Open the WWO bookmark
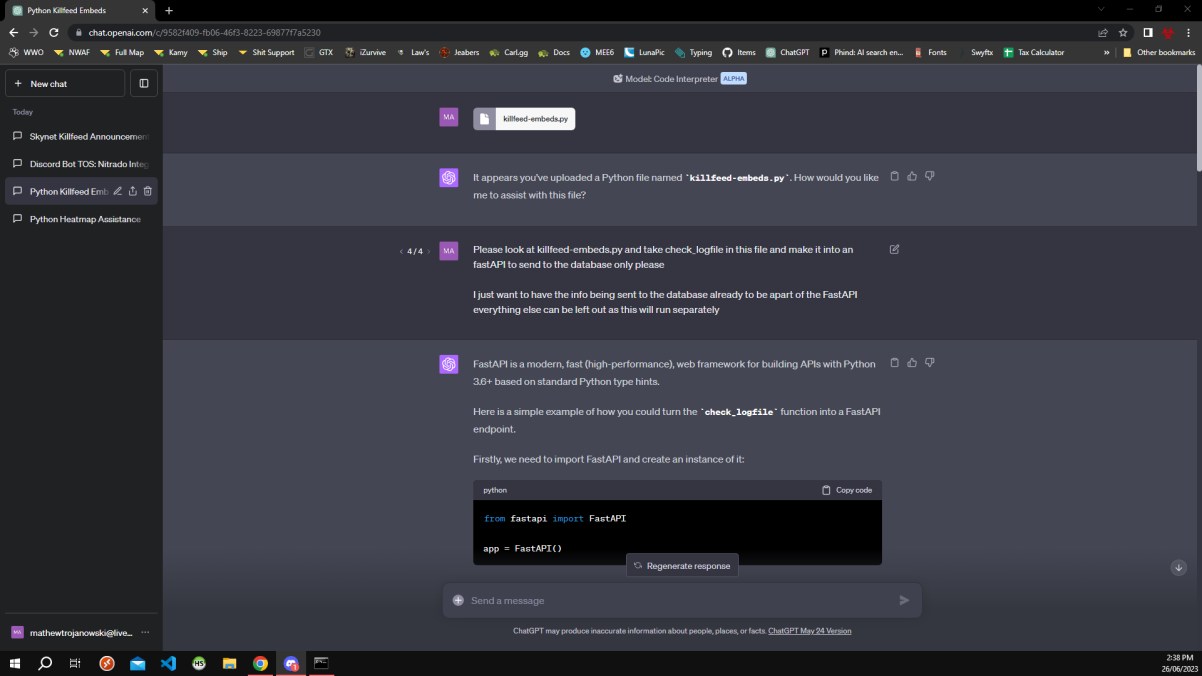This screenshot has width=1202, height=676. pyautogui.click(x=26, y=52)
